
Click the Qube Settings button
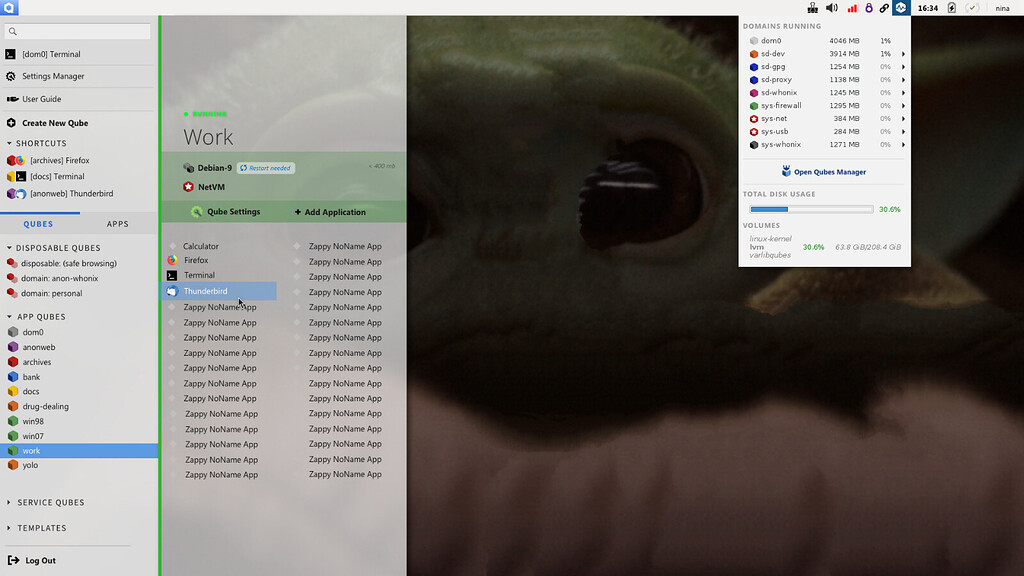(x=226, y=212)
